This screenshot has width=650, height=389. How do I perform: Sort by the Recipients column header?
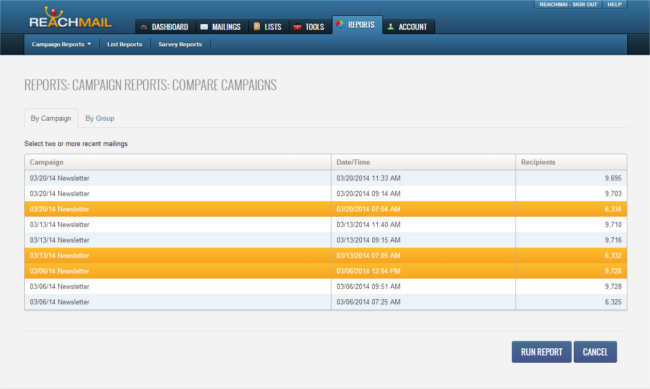571,162
